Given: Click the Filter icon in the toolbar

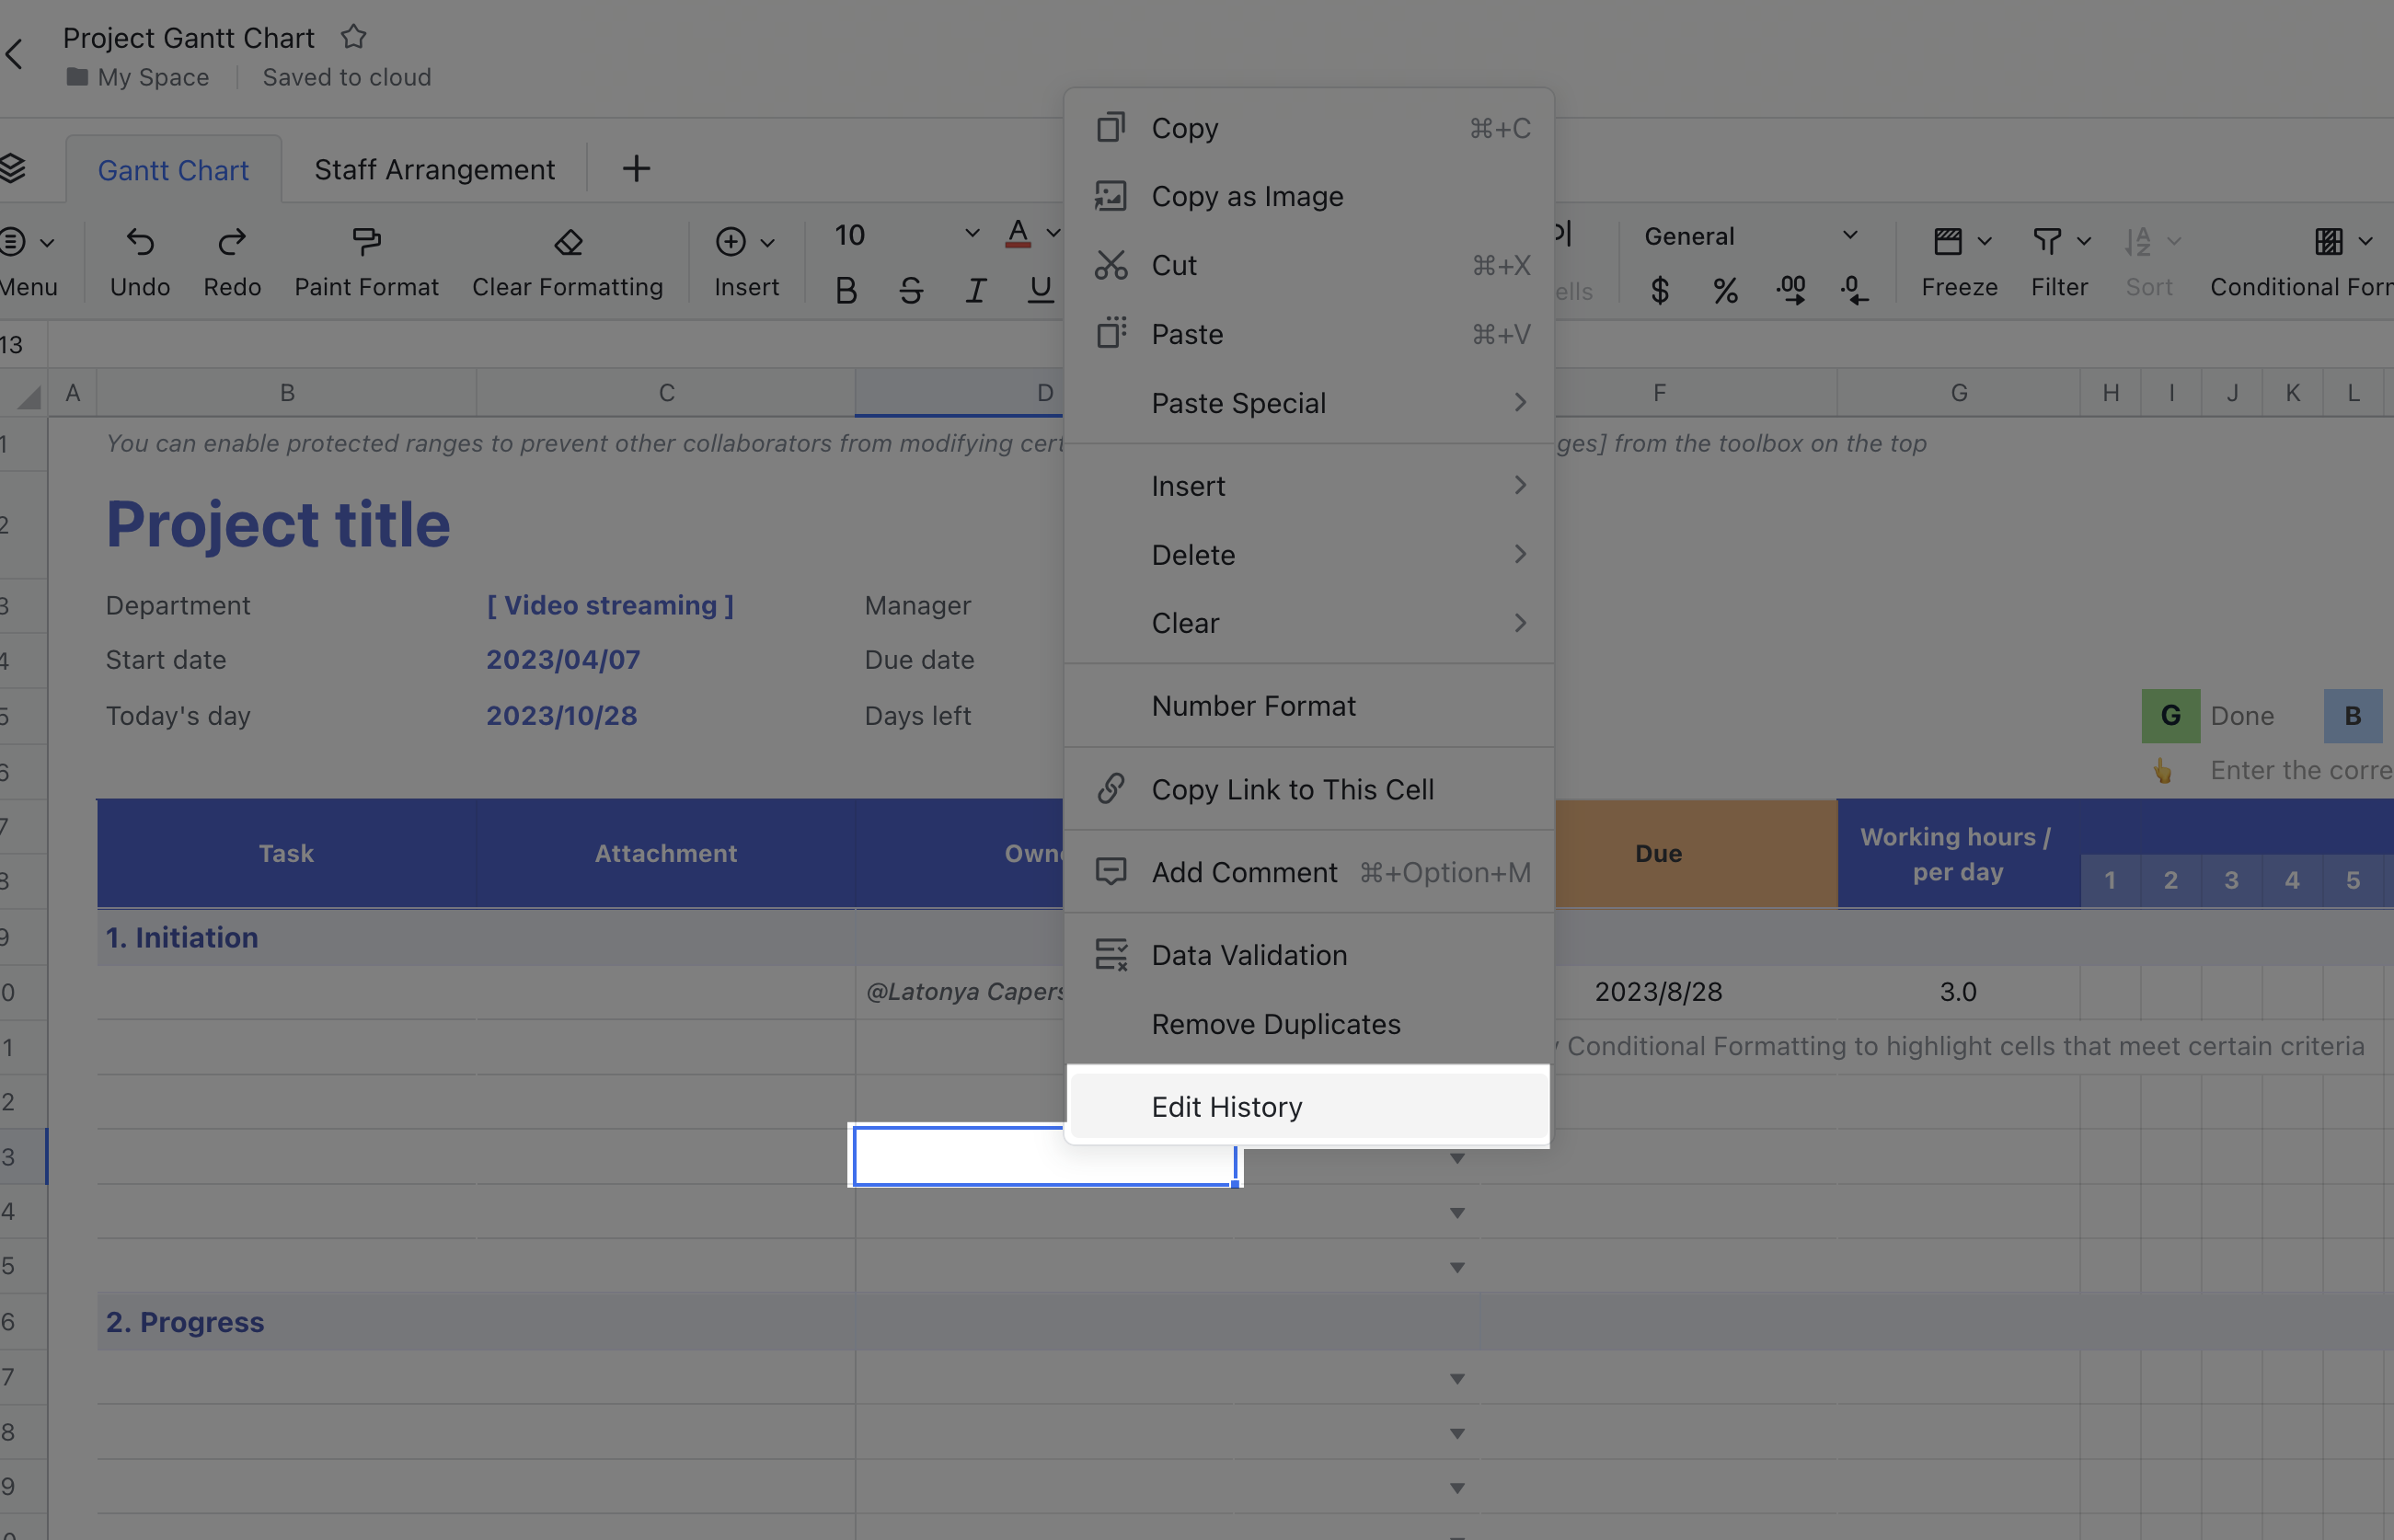Looking at the screenshot, I should click(x=2049, y=242).
